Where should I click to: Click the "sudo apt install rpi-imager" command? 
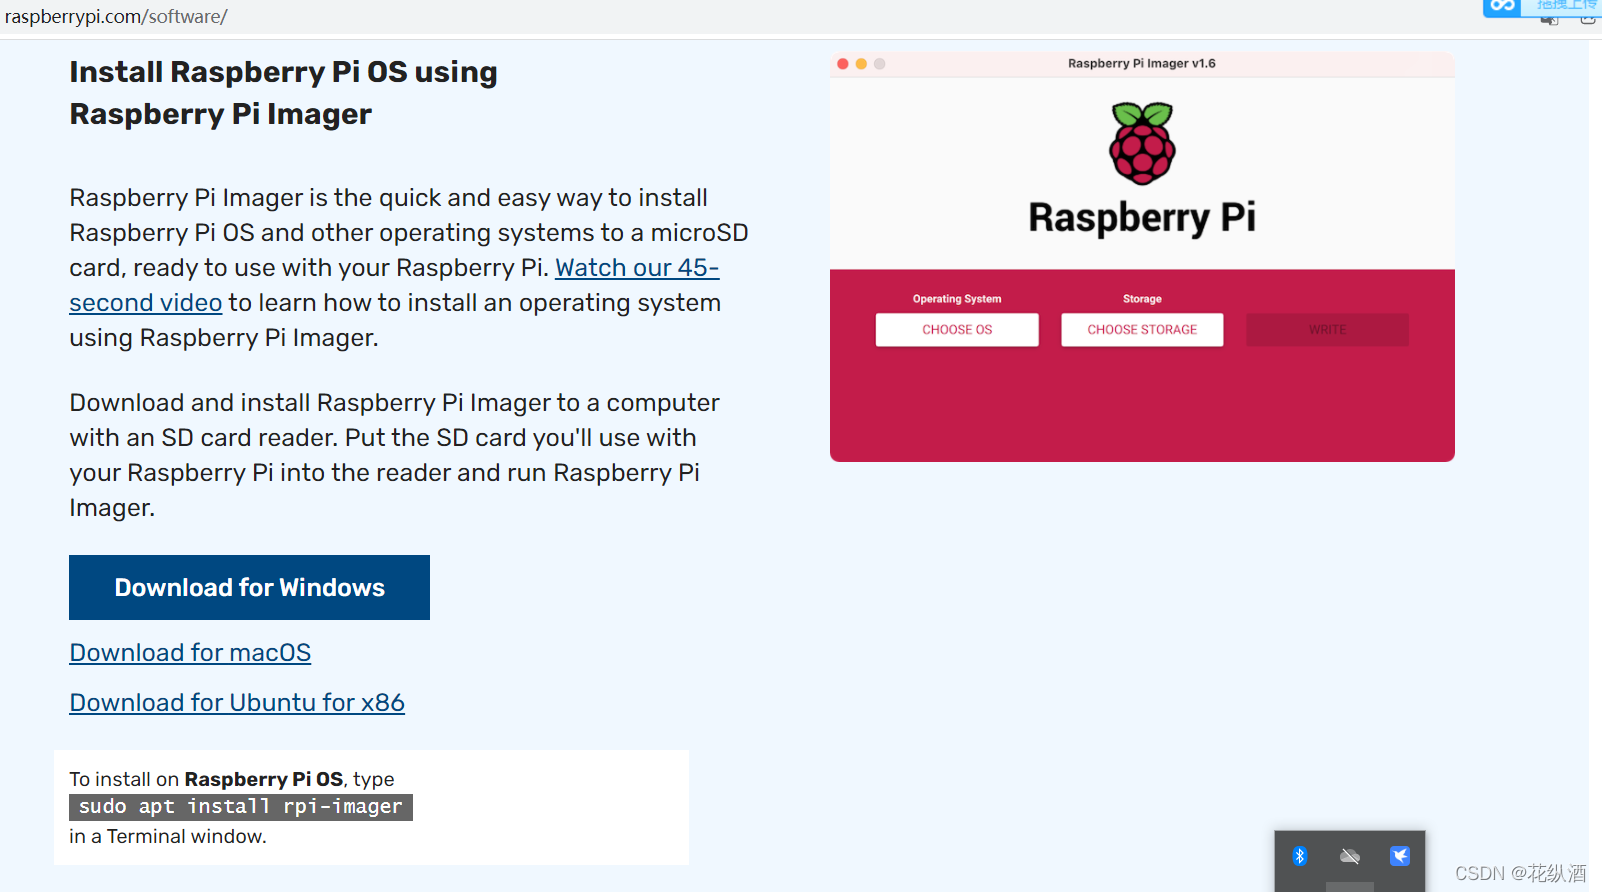pos(241,807)
